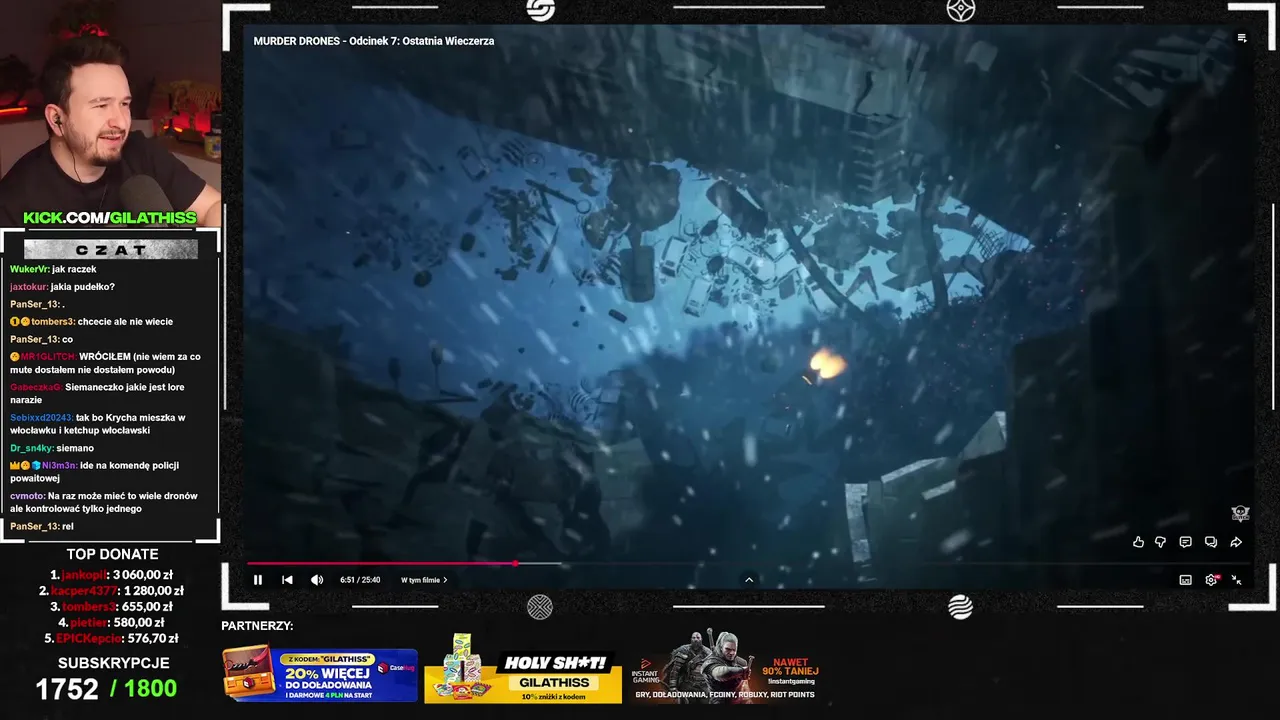Select Sebixxd20243's ketchup włocławski message
The height and width of the screenshot is (720, 1280).
coord(98,424)
